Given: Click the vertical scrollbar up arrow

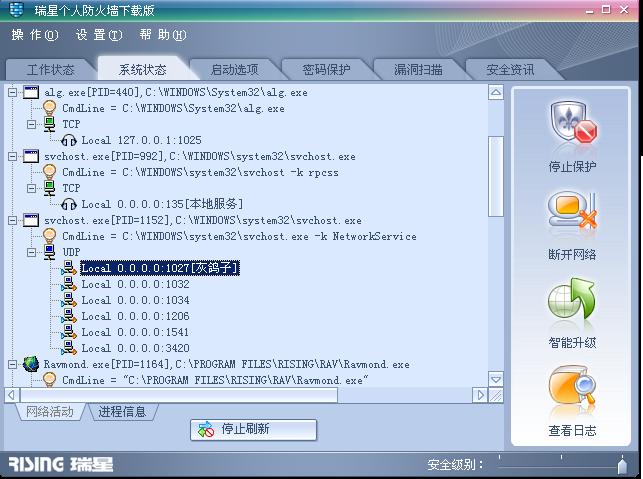Looking at the screenshot, I should 496,92.
